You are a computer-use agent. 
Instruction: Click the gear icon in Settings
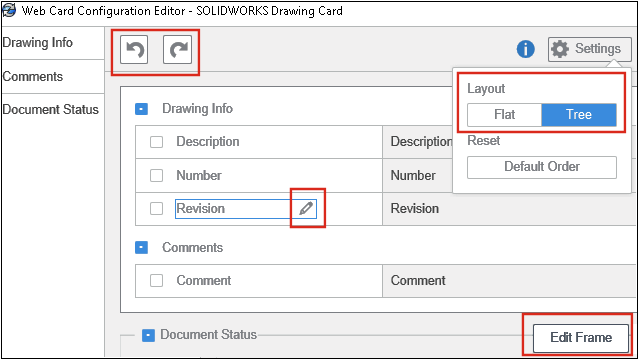pyautogui.click(x=560, y=49)
